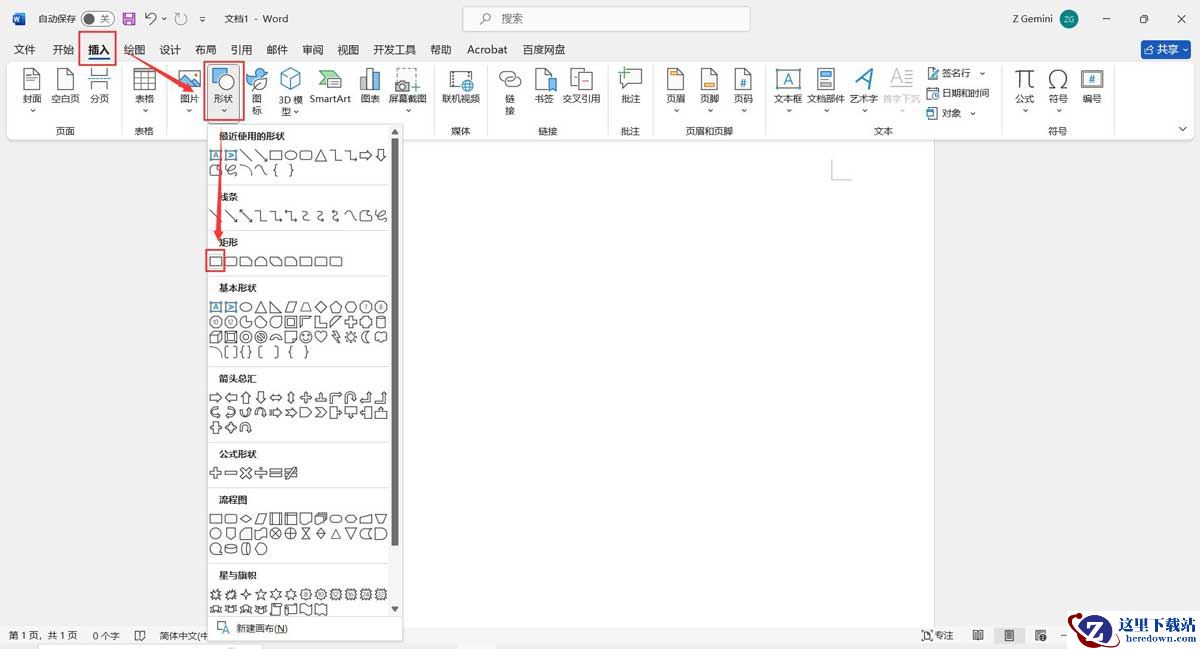The height and width of the screenshot is (649, 1200).
Task: Click the 0 个字 word count
Action: point(106,636)
